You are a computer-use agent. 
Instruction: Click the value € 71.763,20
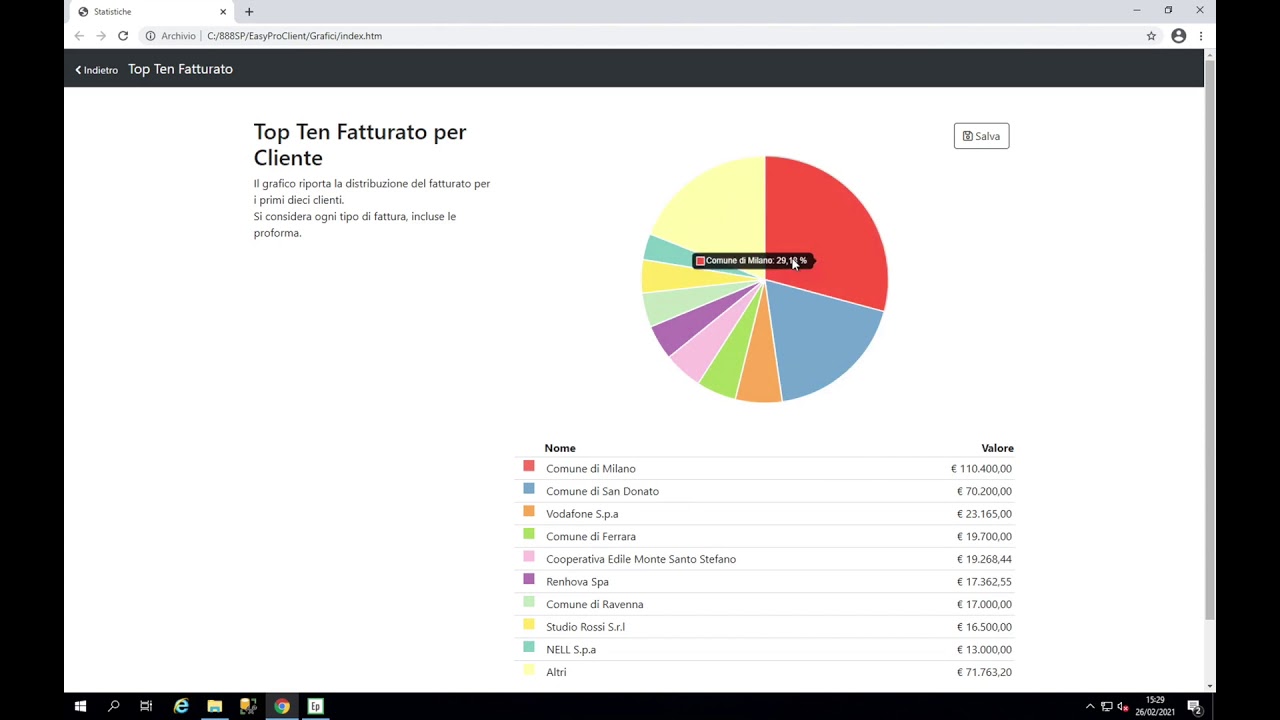coord(984,672)
